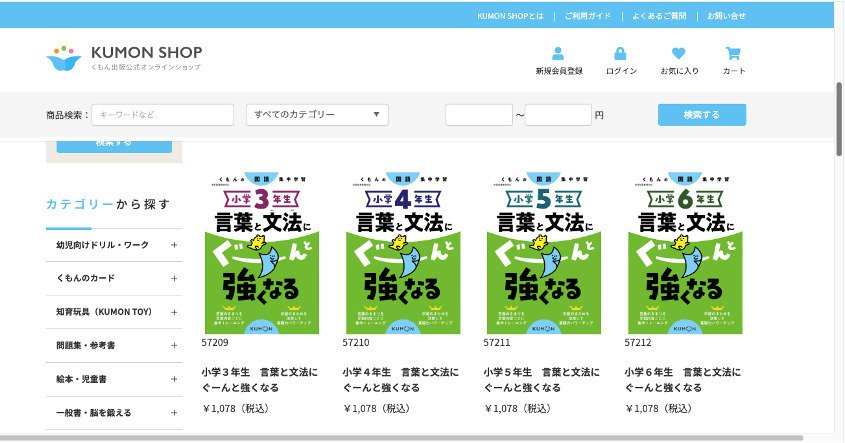The width and height of the screenshot is (845, 443).
Task: Open product title 小学5年生 言葉と文法に
Action: click(542, 380)
